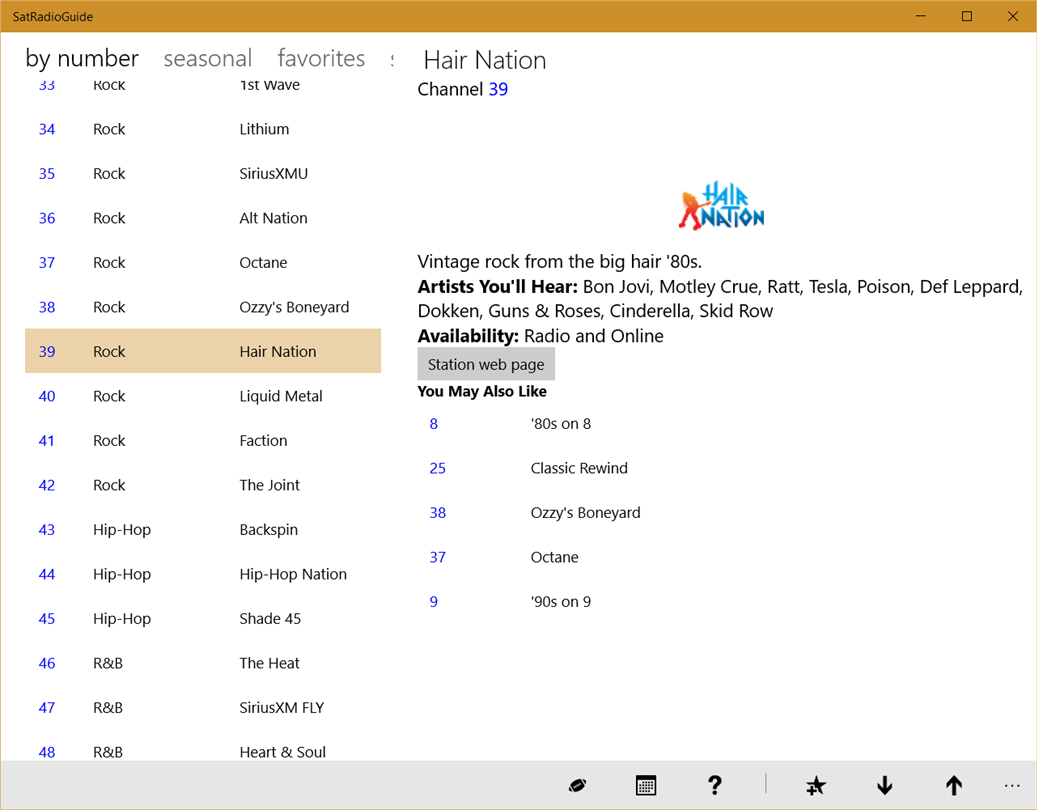Select channel 42 The Joint row
Screen dimensions: 1037x810
click(203, 485)
